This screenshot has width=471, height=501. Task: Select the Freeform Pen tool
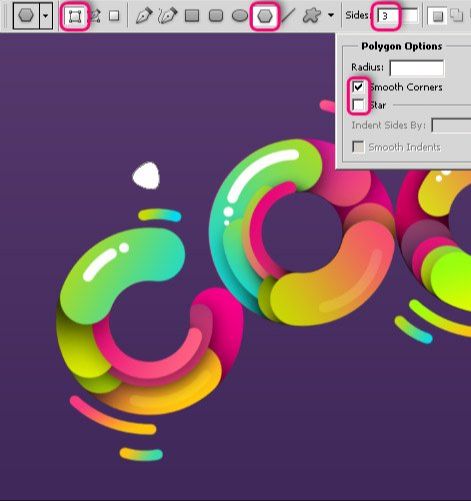click(167, 16)
